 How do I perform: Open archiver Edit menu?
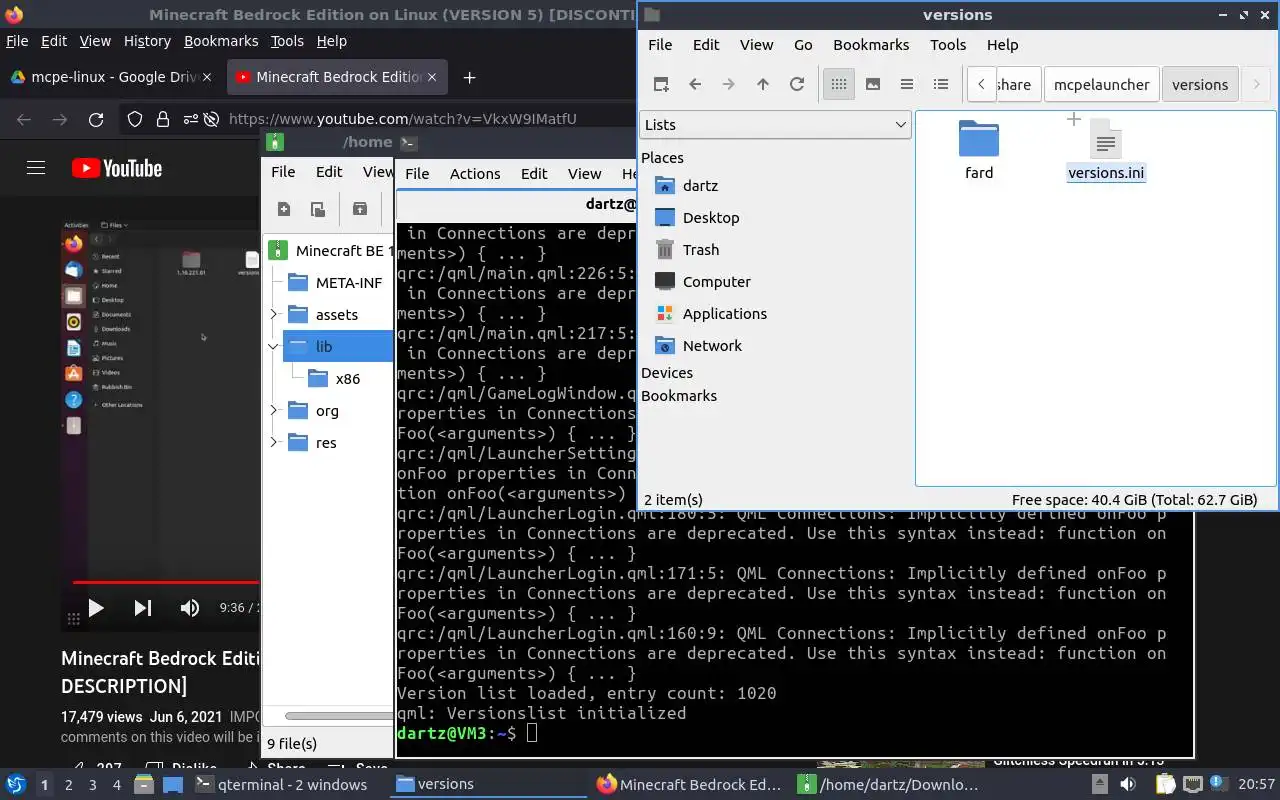(x=329, y=171)
